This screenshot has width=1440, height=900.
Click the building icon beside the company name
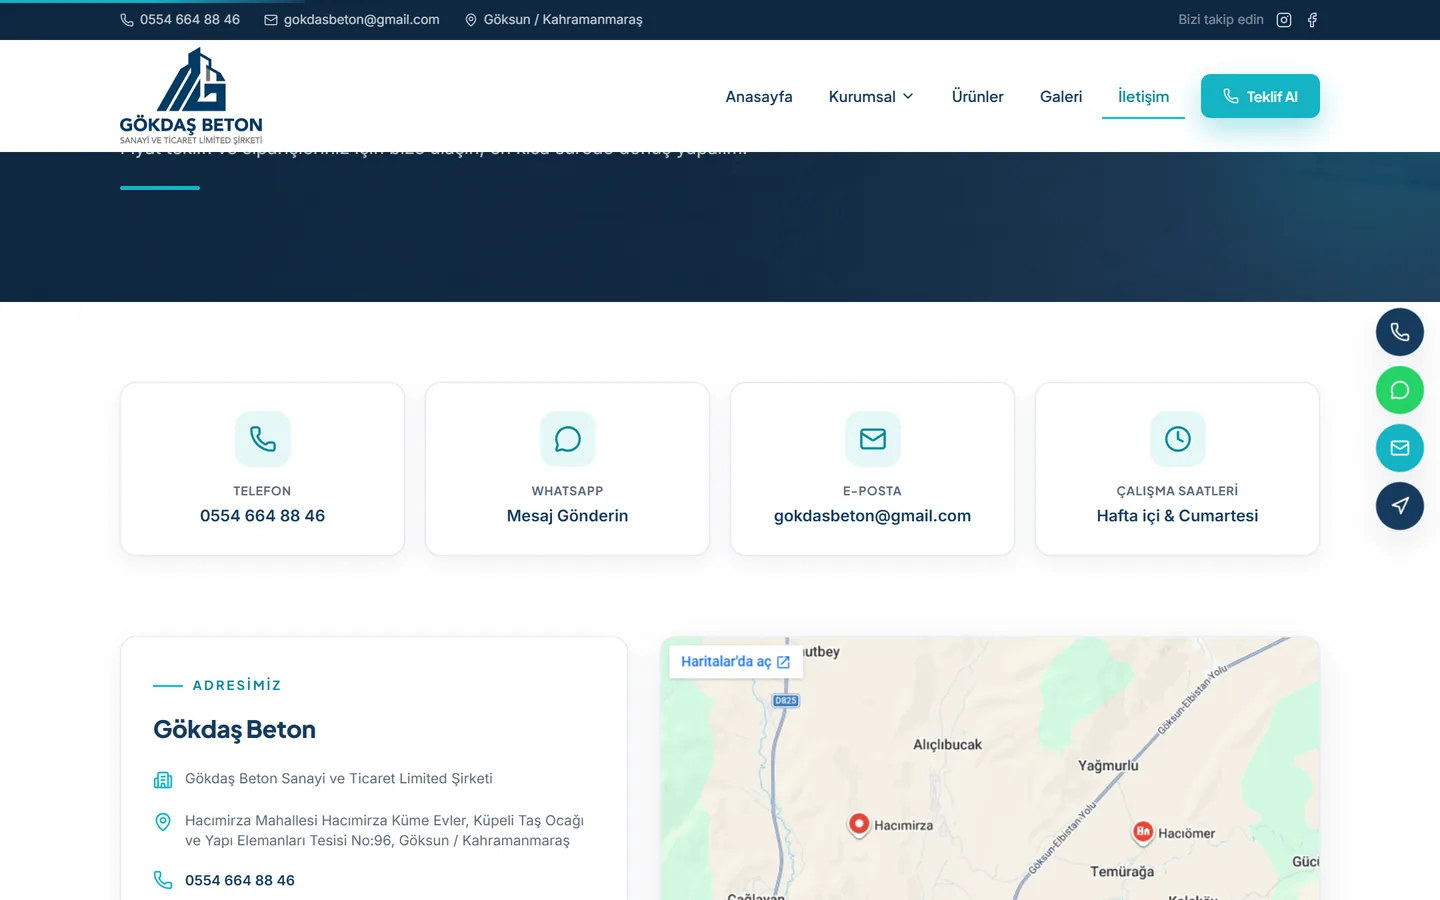pos(163,780)
